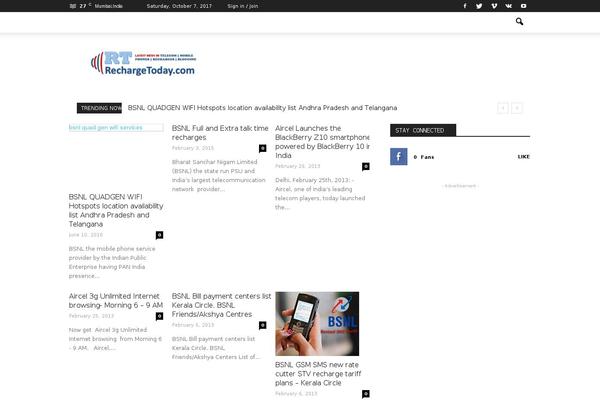Open comment count for BSNL Bill payment centers article

coord(262,325)
